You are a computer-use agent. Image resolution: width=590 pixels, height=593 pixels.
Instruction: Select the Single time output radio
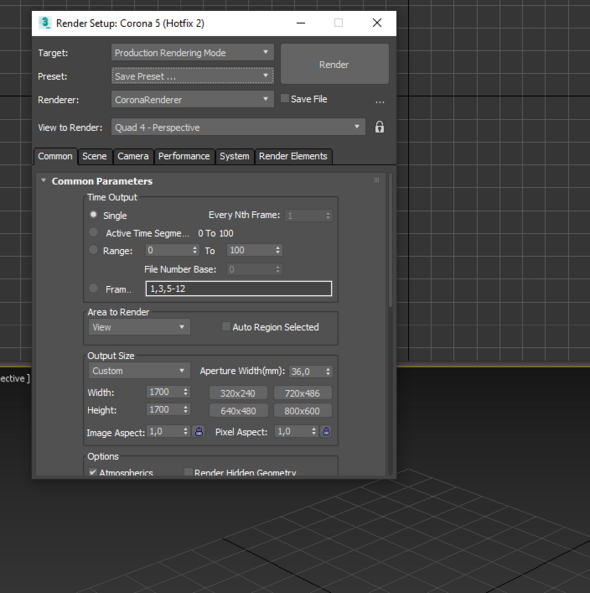pos(93,215)
